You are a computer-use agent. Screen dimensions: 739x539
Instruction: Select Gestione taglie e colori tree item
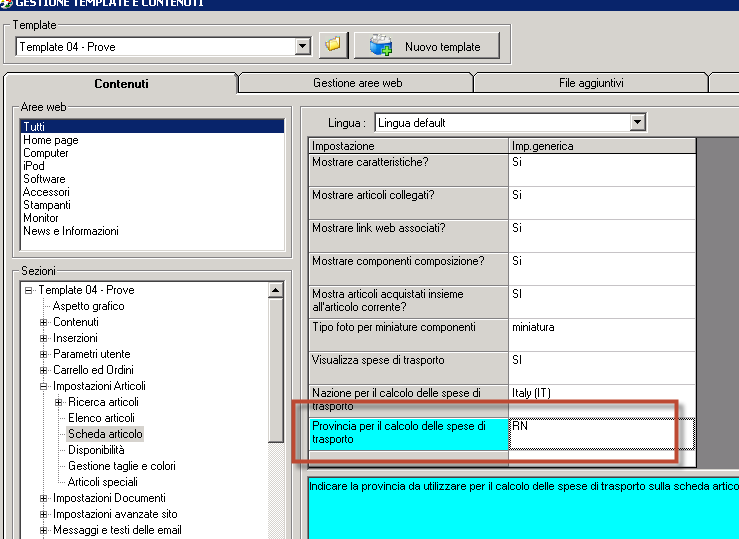[x=122, y=466]
